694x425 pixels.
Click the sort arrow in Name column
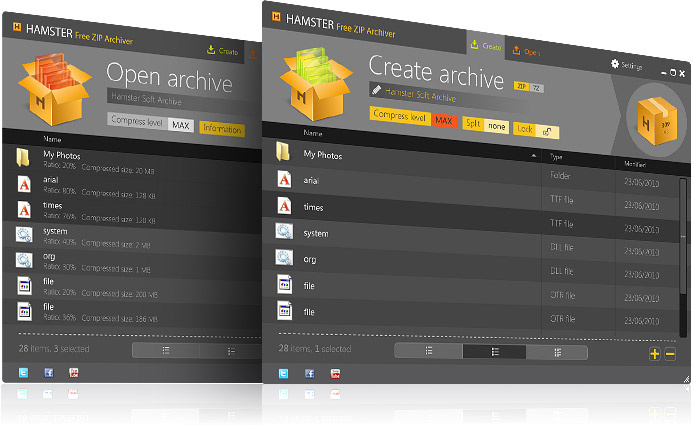coord(534,155)
